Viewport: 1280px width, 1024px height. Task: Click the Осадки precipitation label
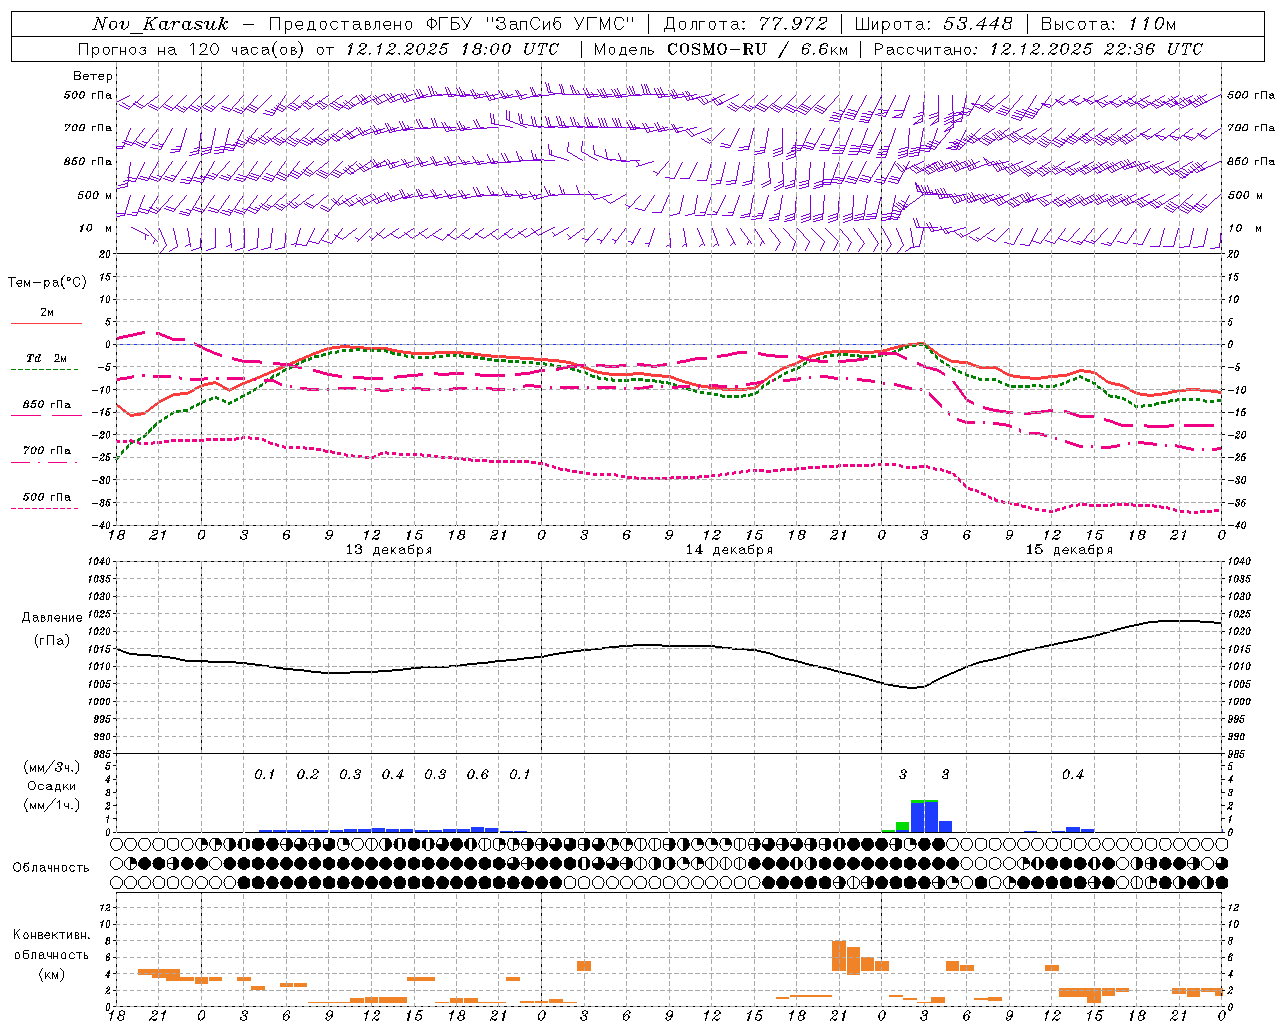(x=51, y=786)
